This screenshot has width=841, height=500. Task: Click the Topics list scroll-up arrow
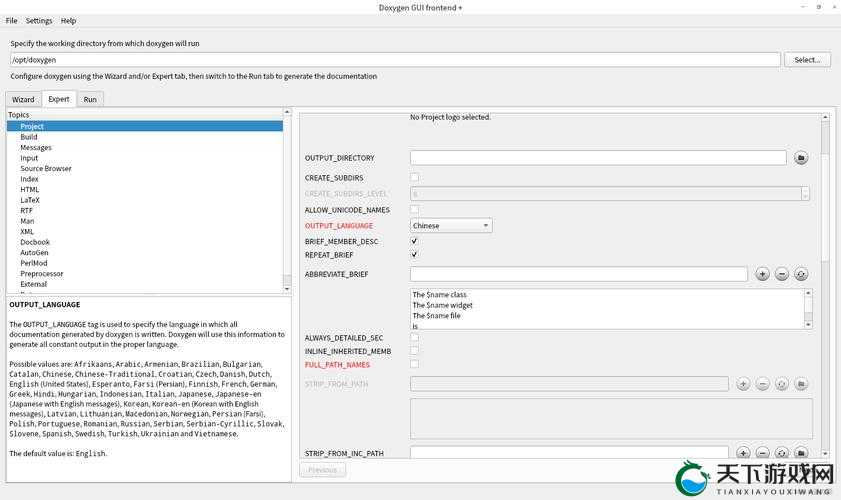(x=287, y=112)
